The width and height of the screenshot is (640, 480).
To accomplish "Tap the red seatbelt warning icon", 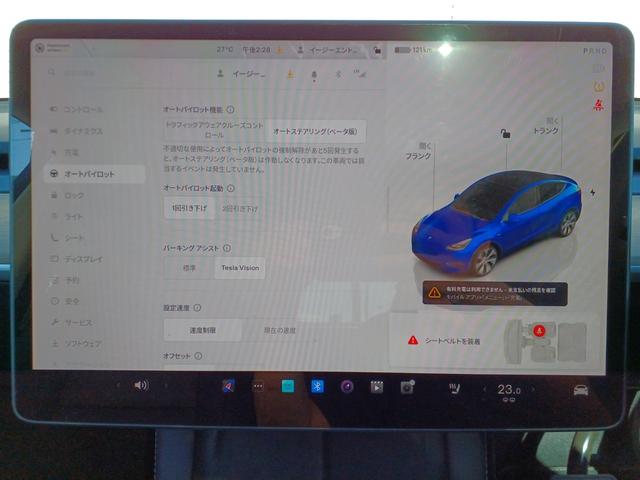I will click(x=598, y=106).
